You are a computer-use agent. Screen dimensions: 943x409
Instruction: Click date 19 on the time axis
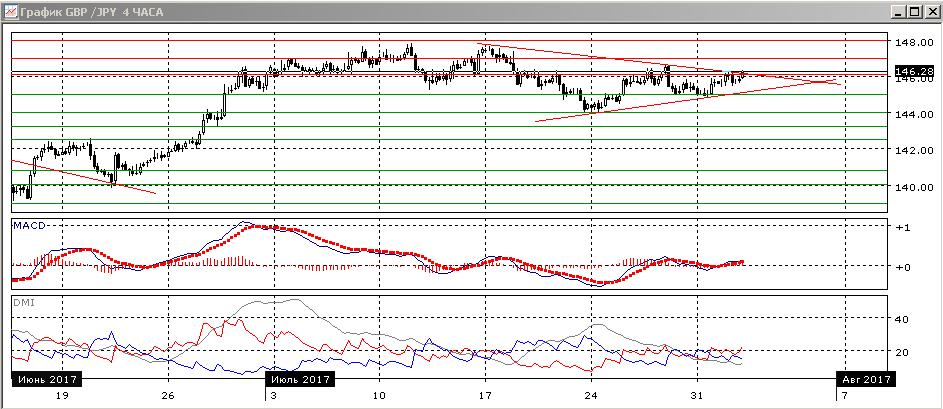pos(62,396)
